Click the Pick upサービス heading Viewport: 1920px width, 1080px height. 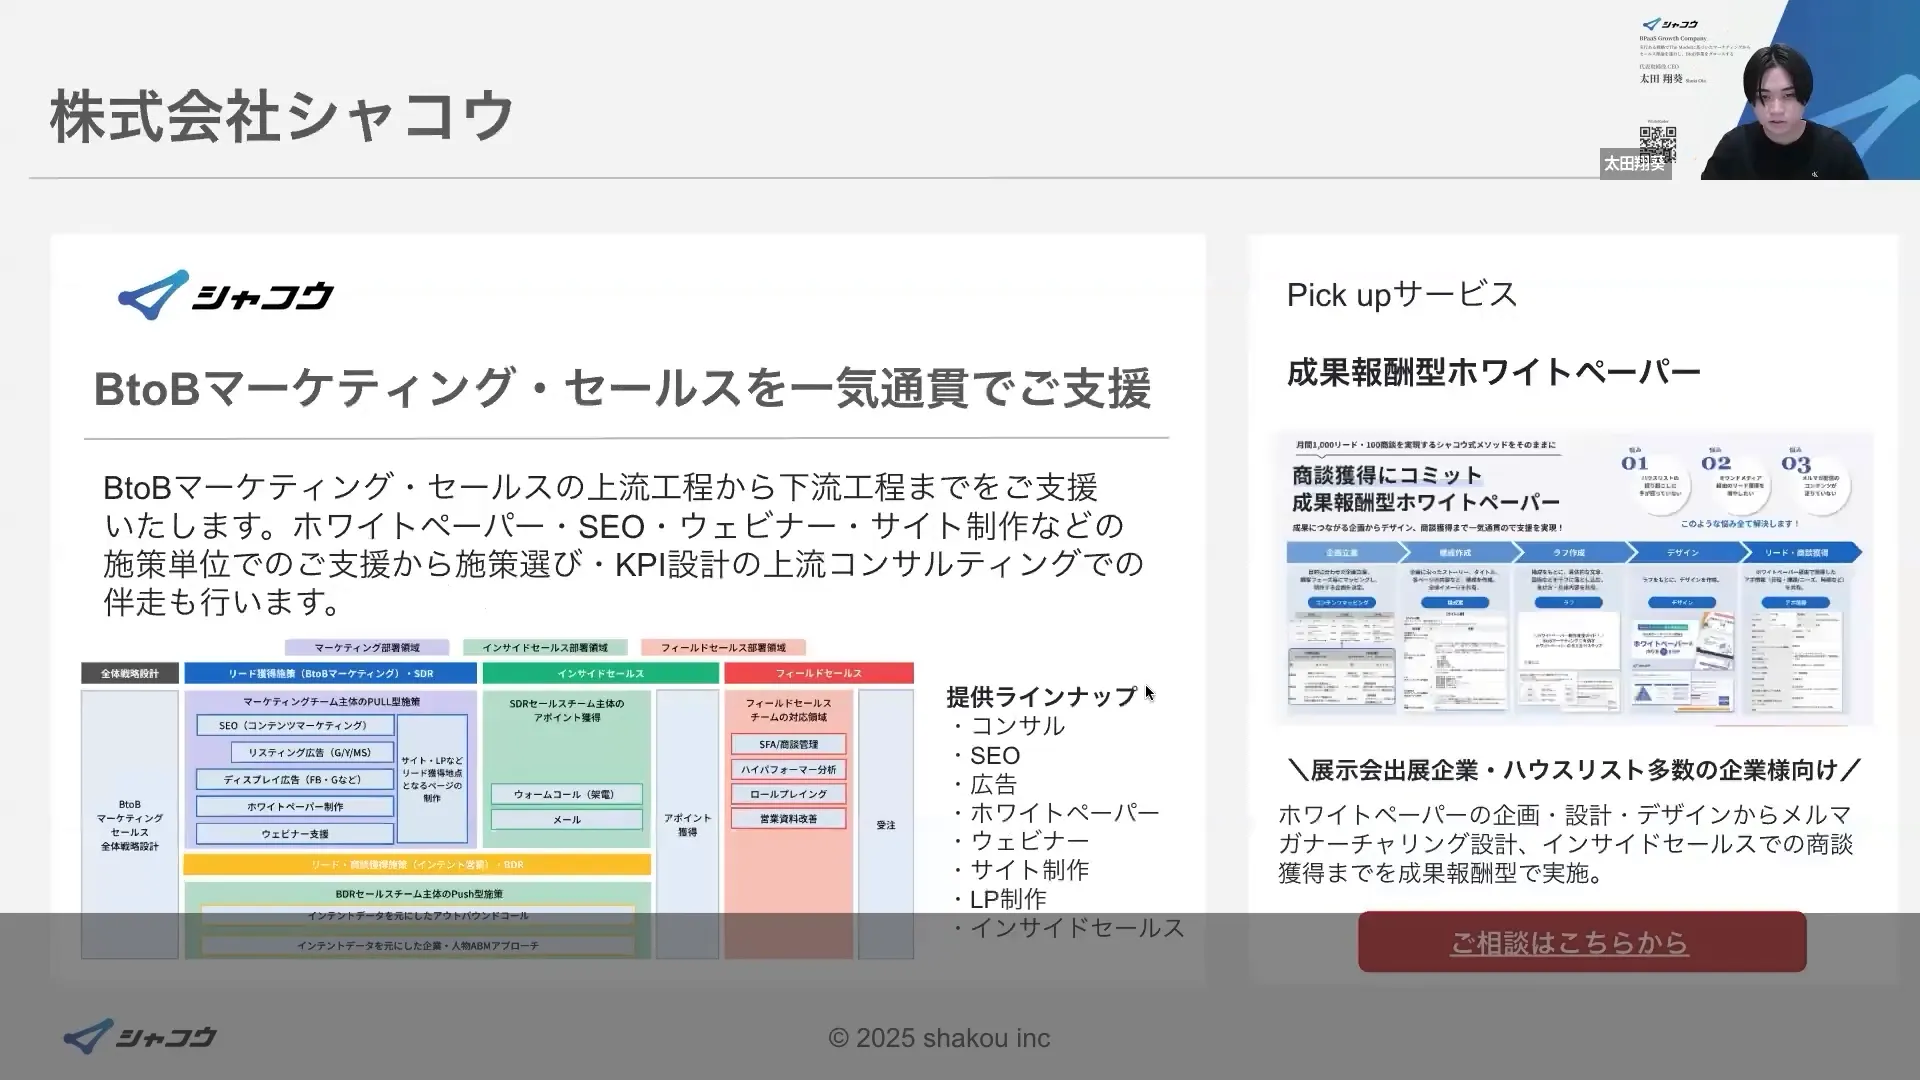1402,294
